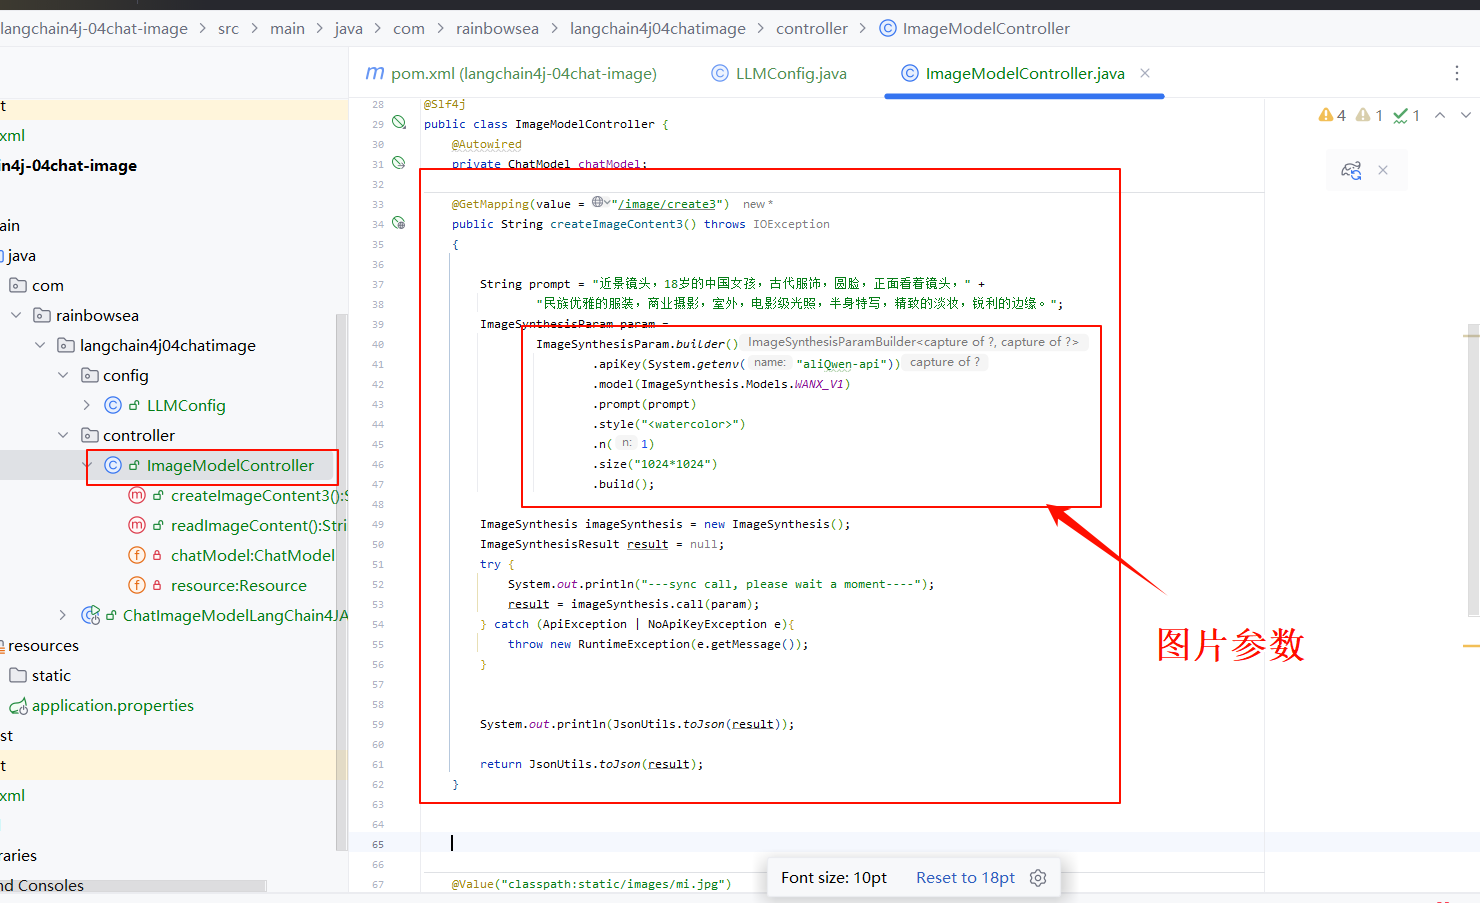Screen dimensions: 1480x903
Task: Click globe URL icon beside /image/create3
Action: (x=598, y=203)
